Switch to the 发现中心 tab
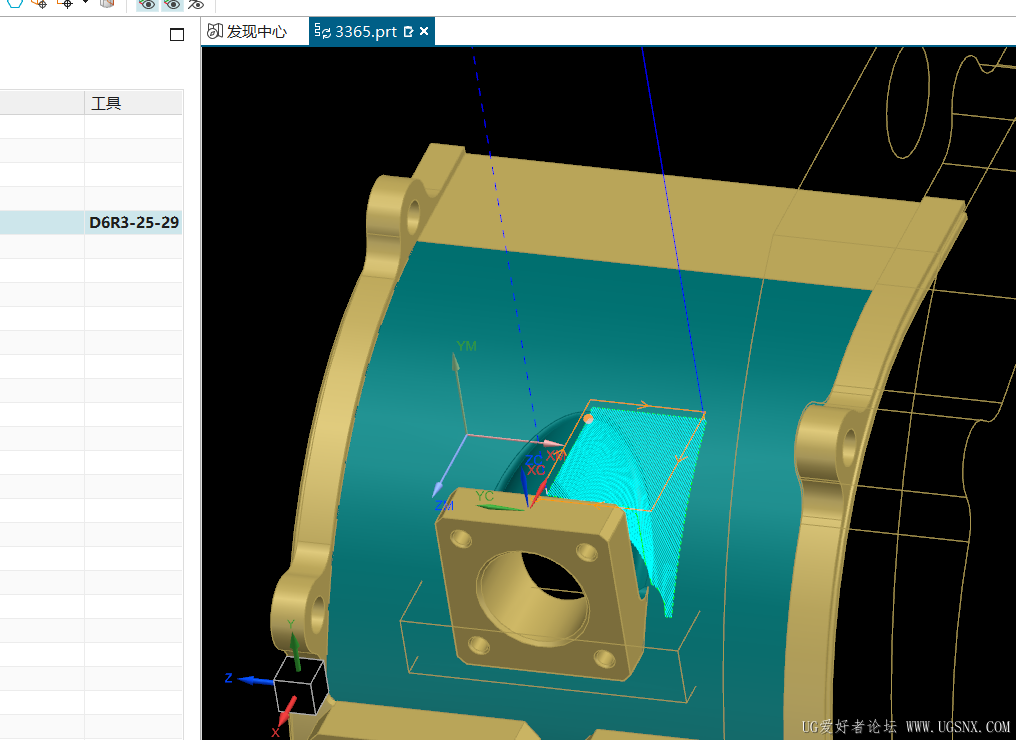1016x740 pixels. click(x=255, y=32)
